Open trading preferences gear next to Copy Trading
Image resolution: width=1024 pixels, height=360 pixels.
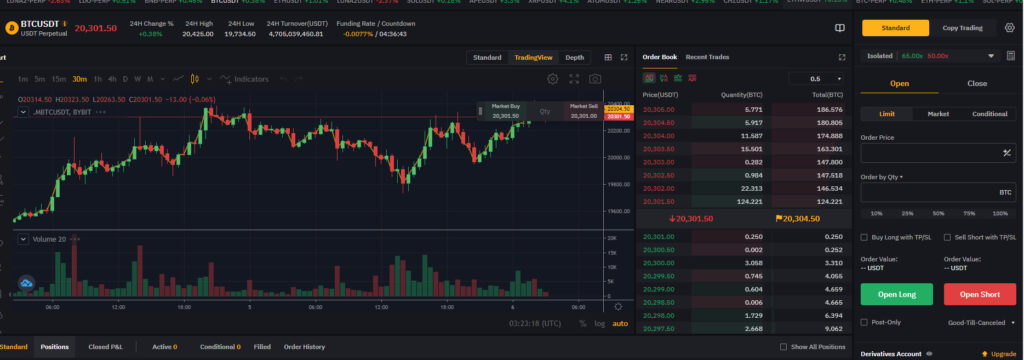1010,28
